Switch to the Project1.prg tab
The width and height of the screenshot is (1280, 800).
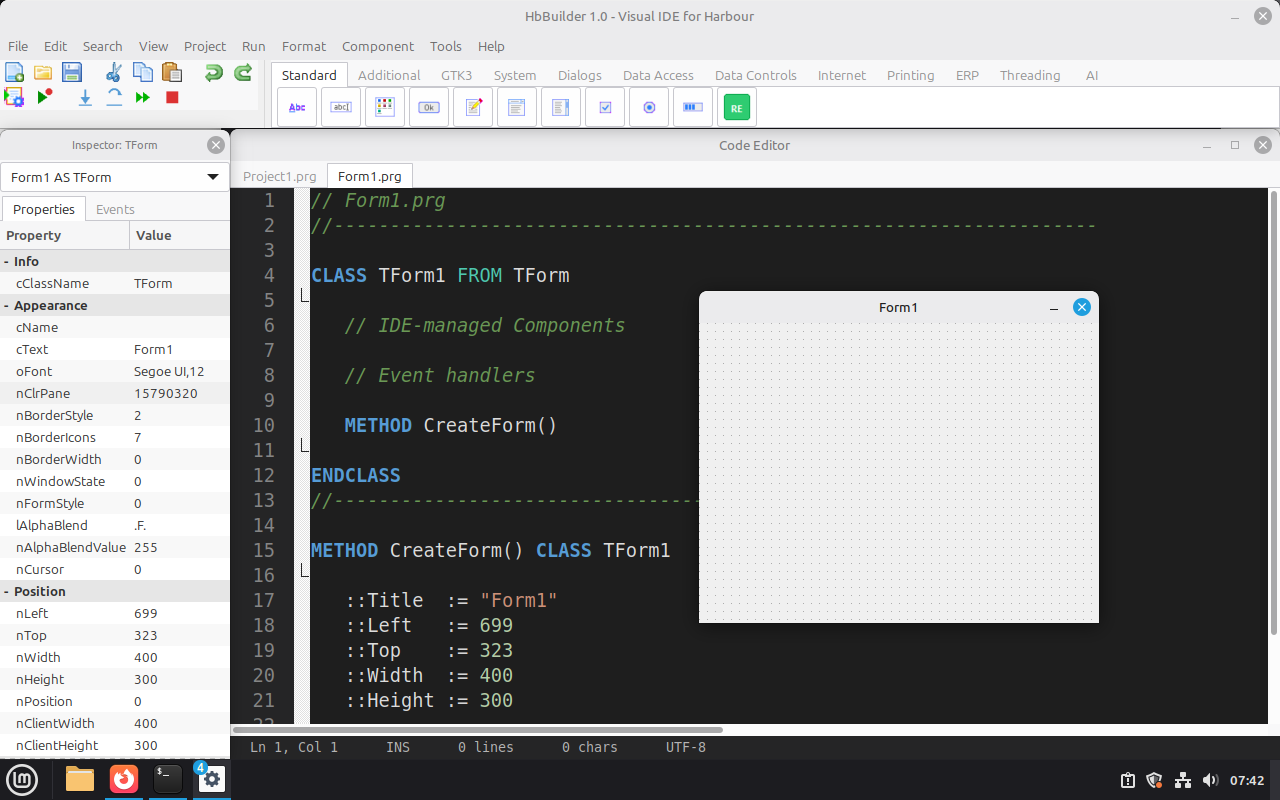pyautogui.click(x=279, y=176)
